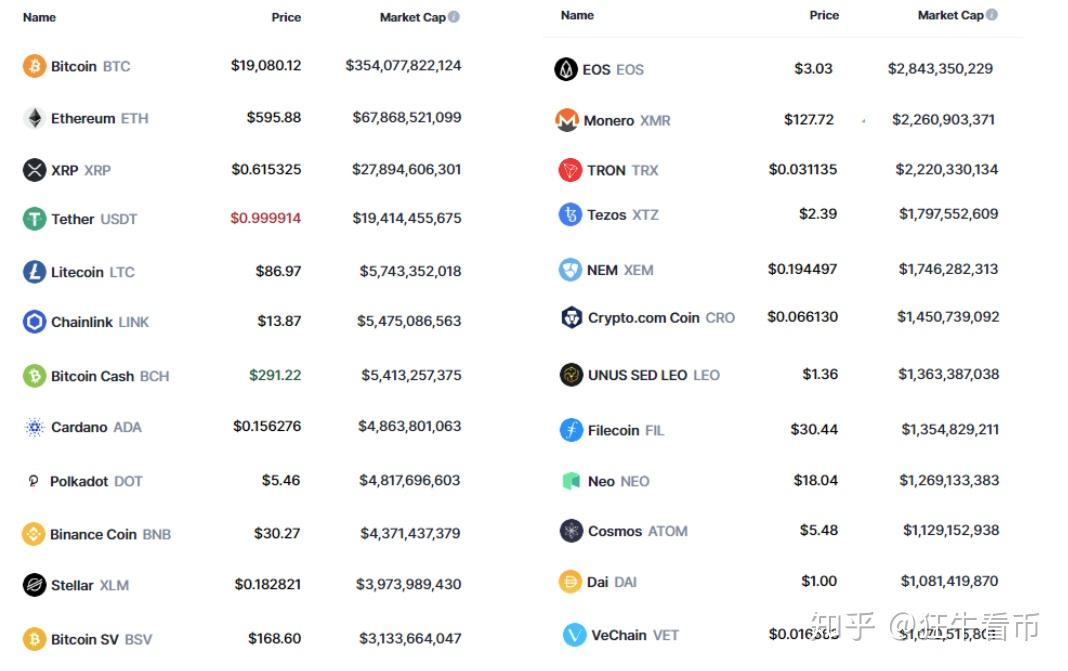Click the Ethereum ETH diamond logo
1068x671 pixels.
(x=33, y=117)
